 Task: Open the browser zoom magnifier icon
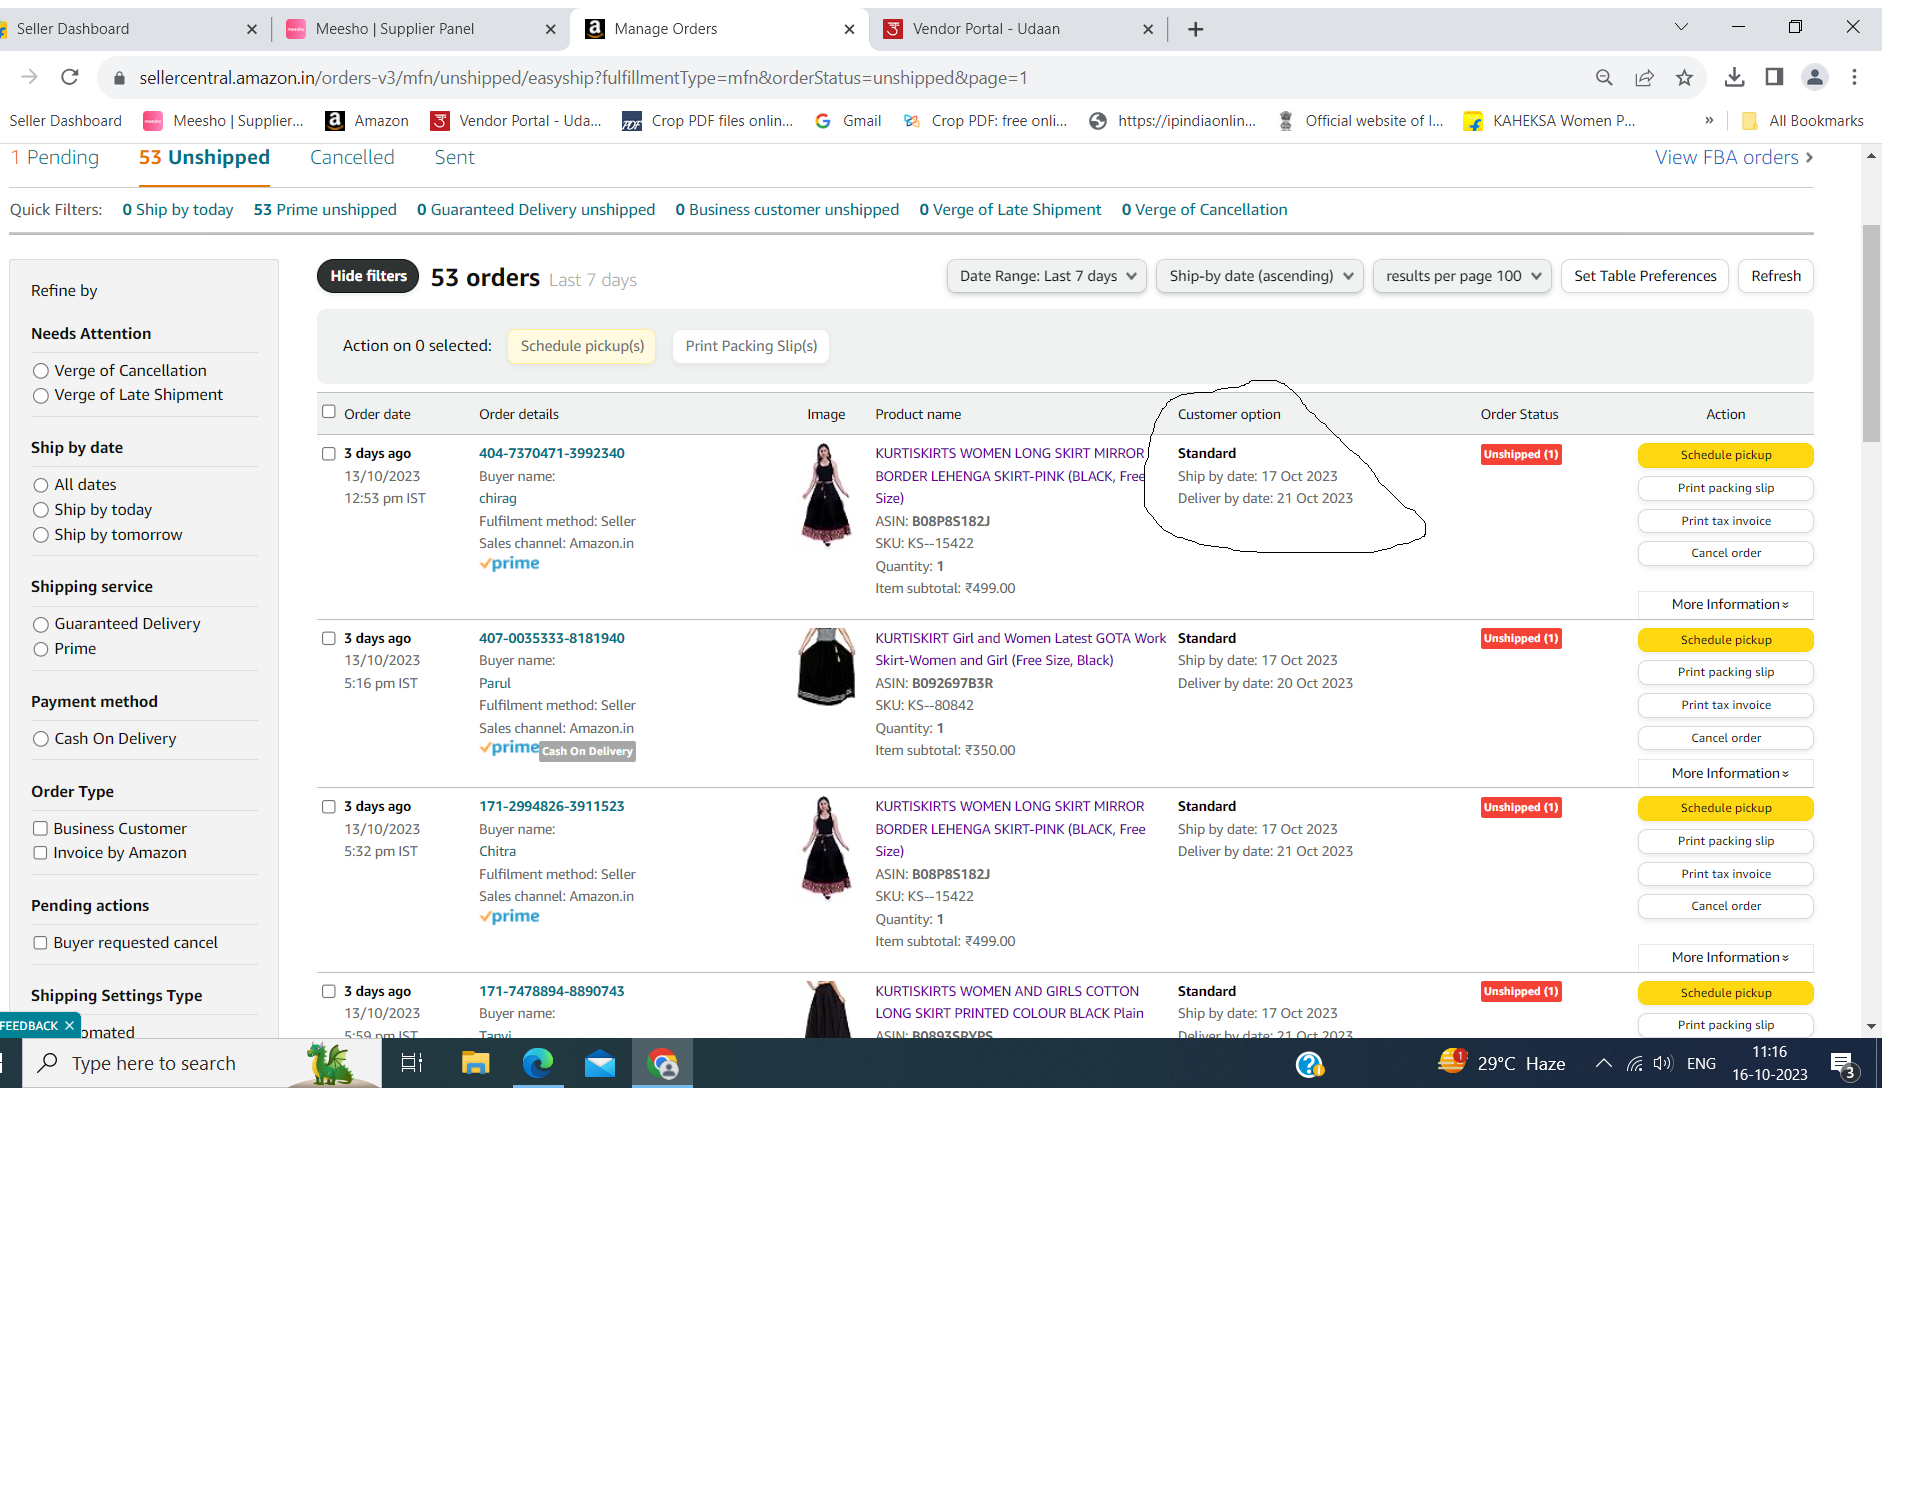pos(1604,77)
